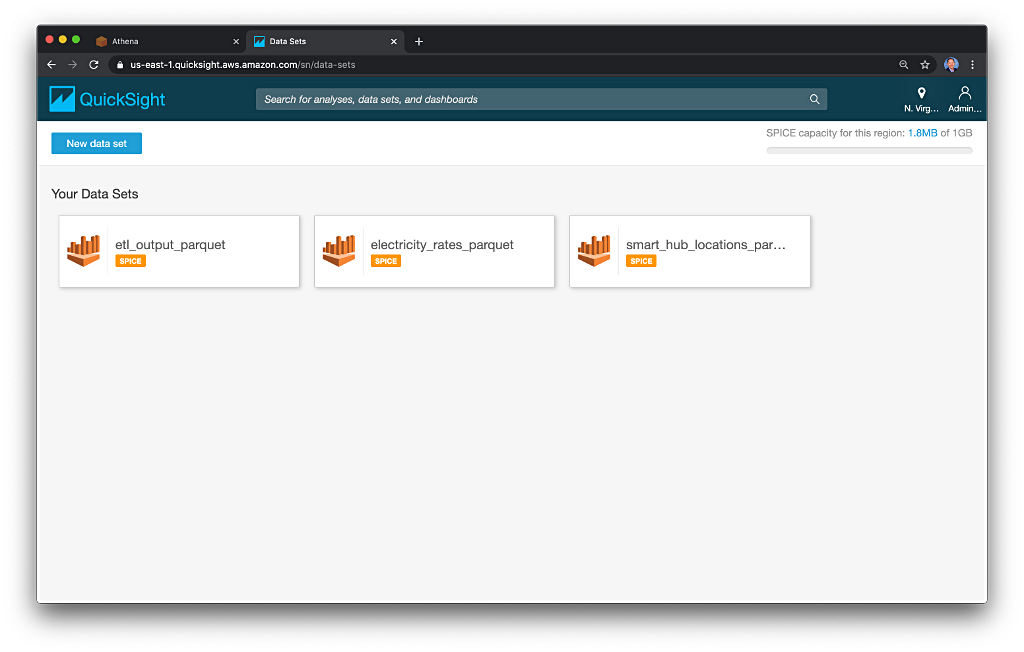Close the Data Sets browser tab
Viewport: 1024px width, 652px height.
pos(394,41)
